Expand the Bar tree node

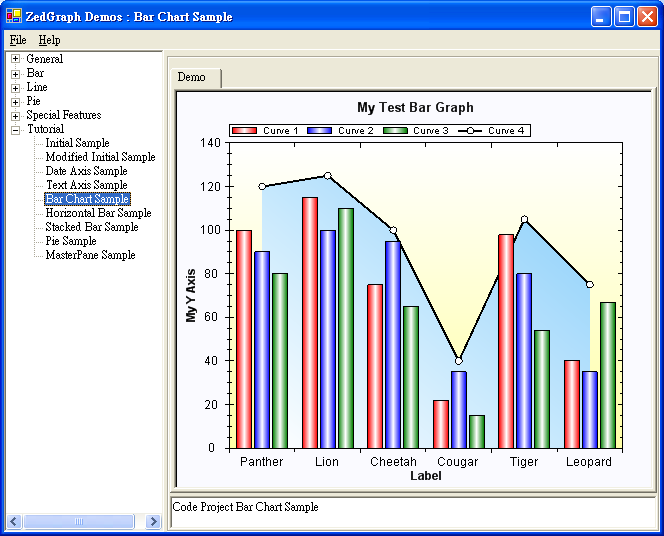tap(15, 74)
